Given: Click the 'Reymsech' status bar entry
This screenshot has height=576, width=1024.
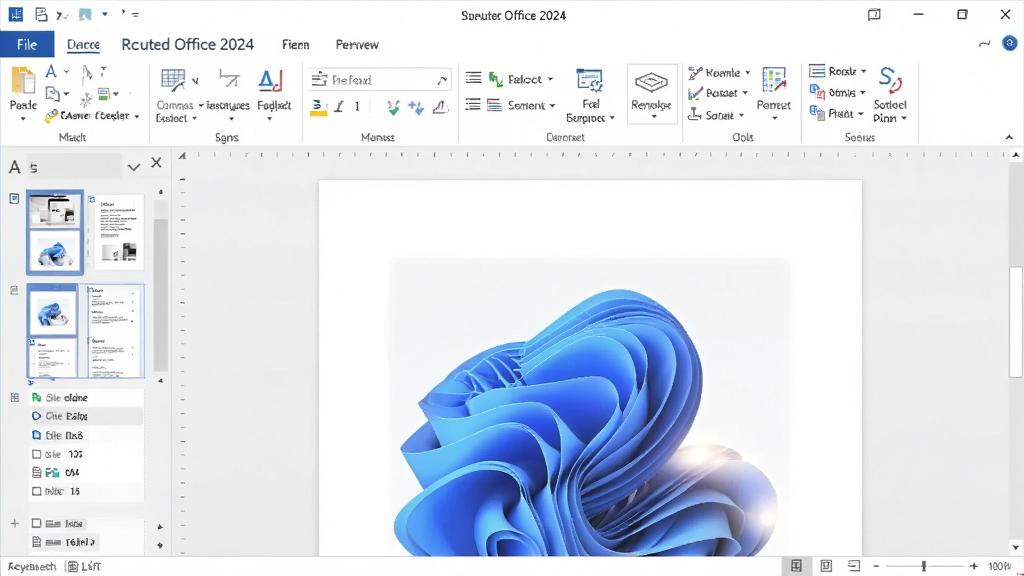Looking at the screenshot, I should [31, 566].
